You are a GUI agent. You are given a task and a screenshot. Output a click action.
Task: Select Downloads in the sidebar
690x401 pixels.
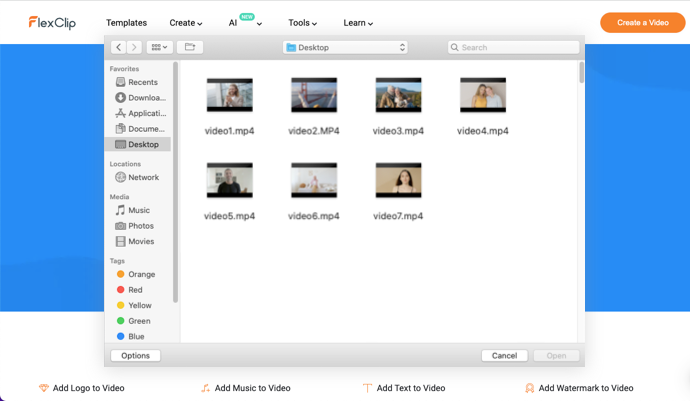tap(138, 98)
